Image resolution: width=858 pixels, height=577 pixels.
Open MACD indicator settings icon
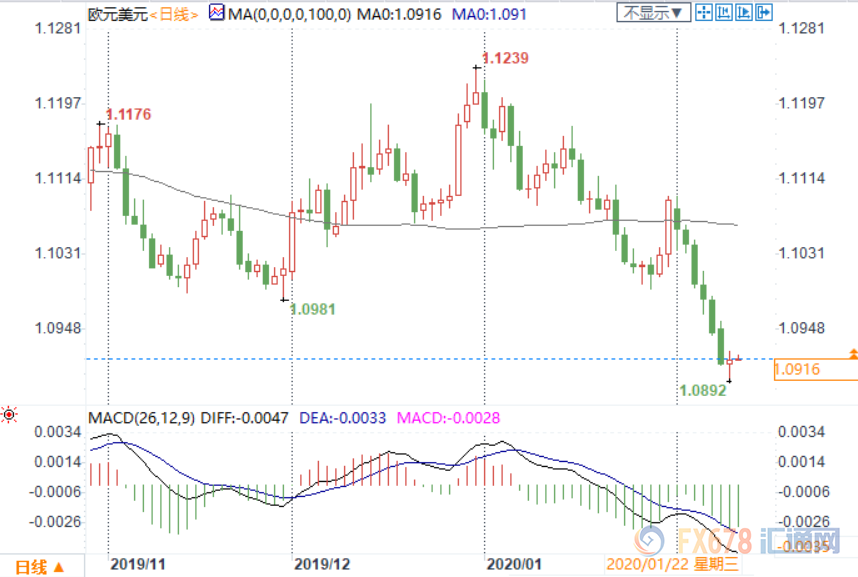click(x=10, y=415)
